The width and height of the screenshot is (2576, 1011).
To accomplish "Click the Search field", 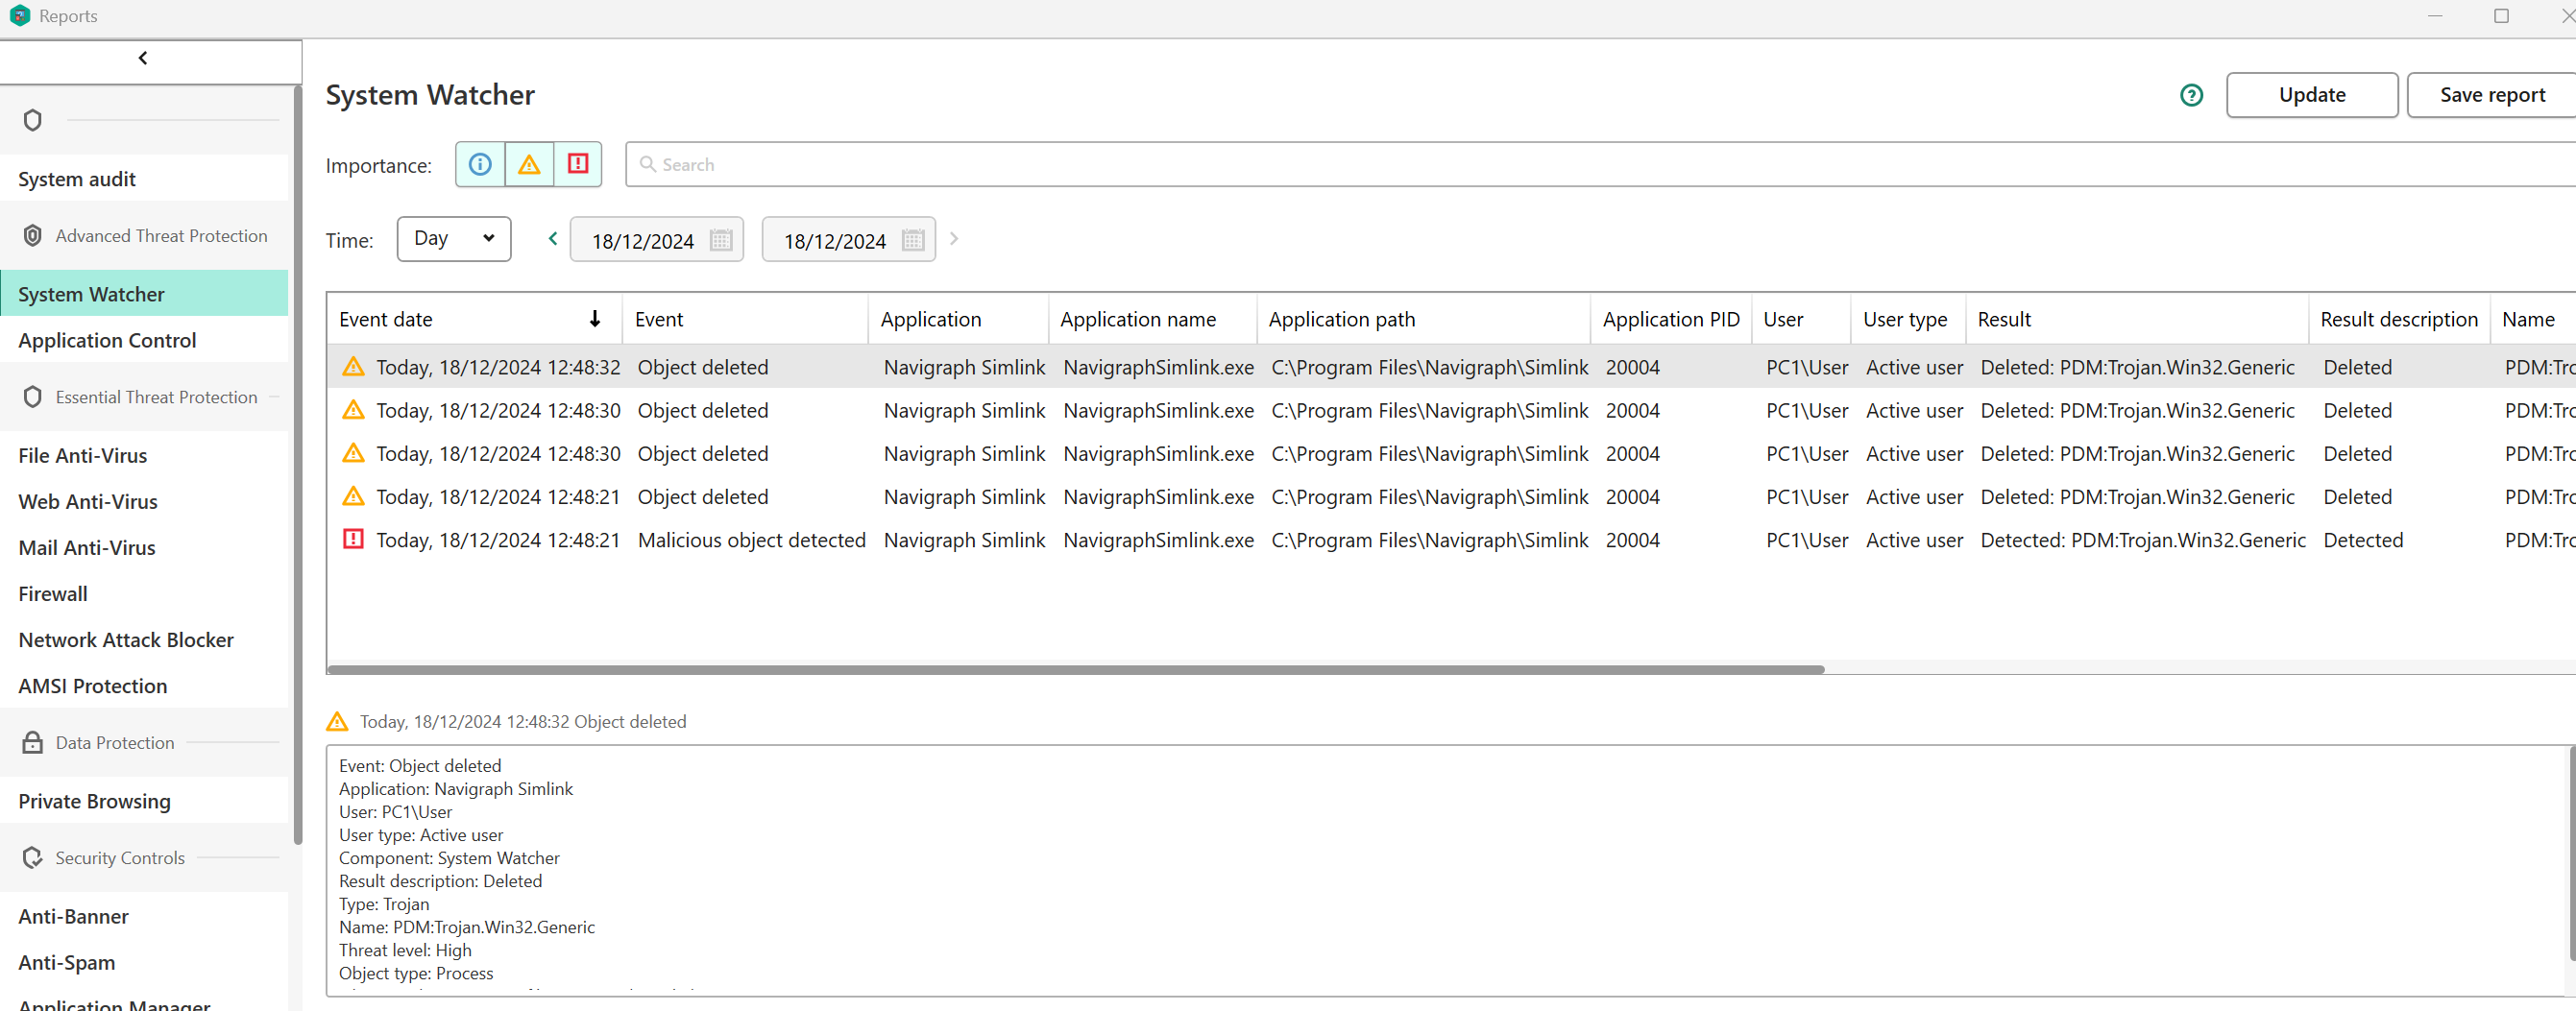I will click(x=1600, y=164).
